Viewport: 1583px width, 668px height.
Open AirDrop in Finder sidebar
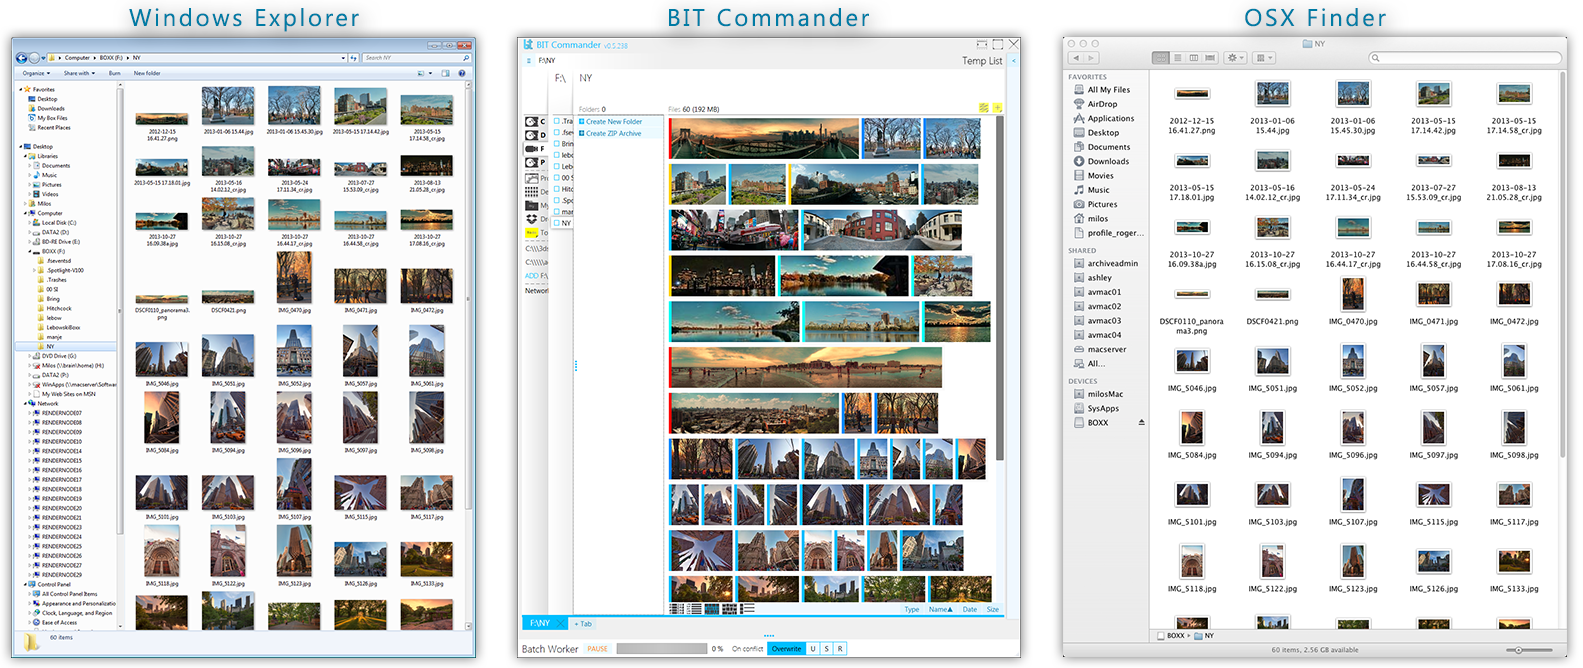pyautogui.click(x=1102, y=104)
